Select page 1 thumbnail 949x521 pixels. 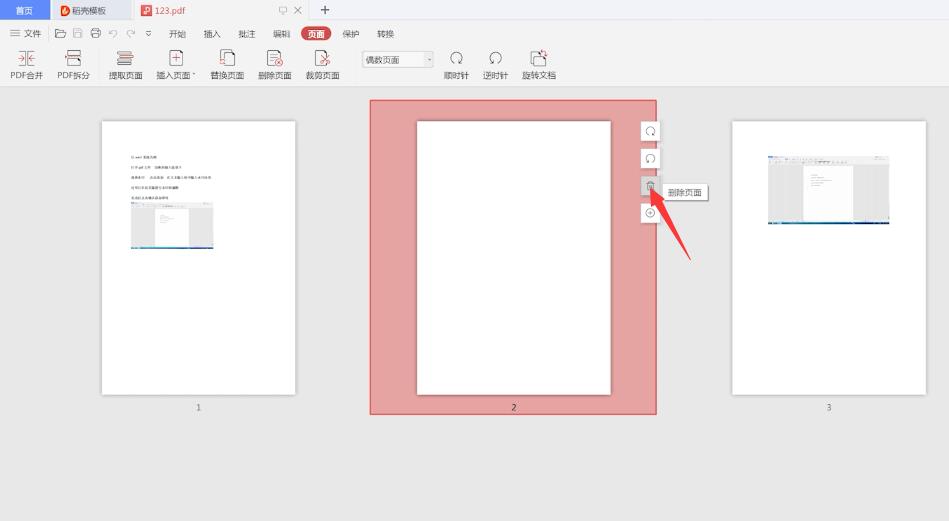(199, 258)
